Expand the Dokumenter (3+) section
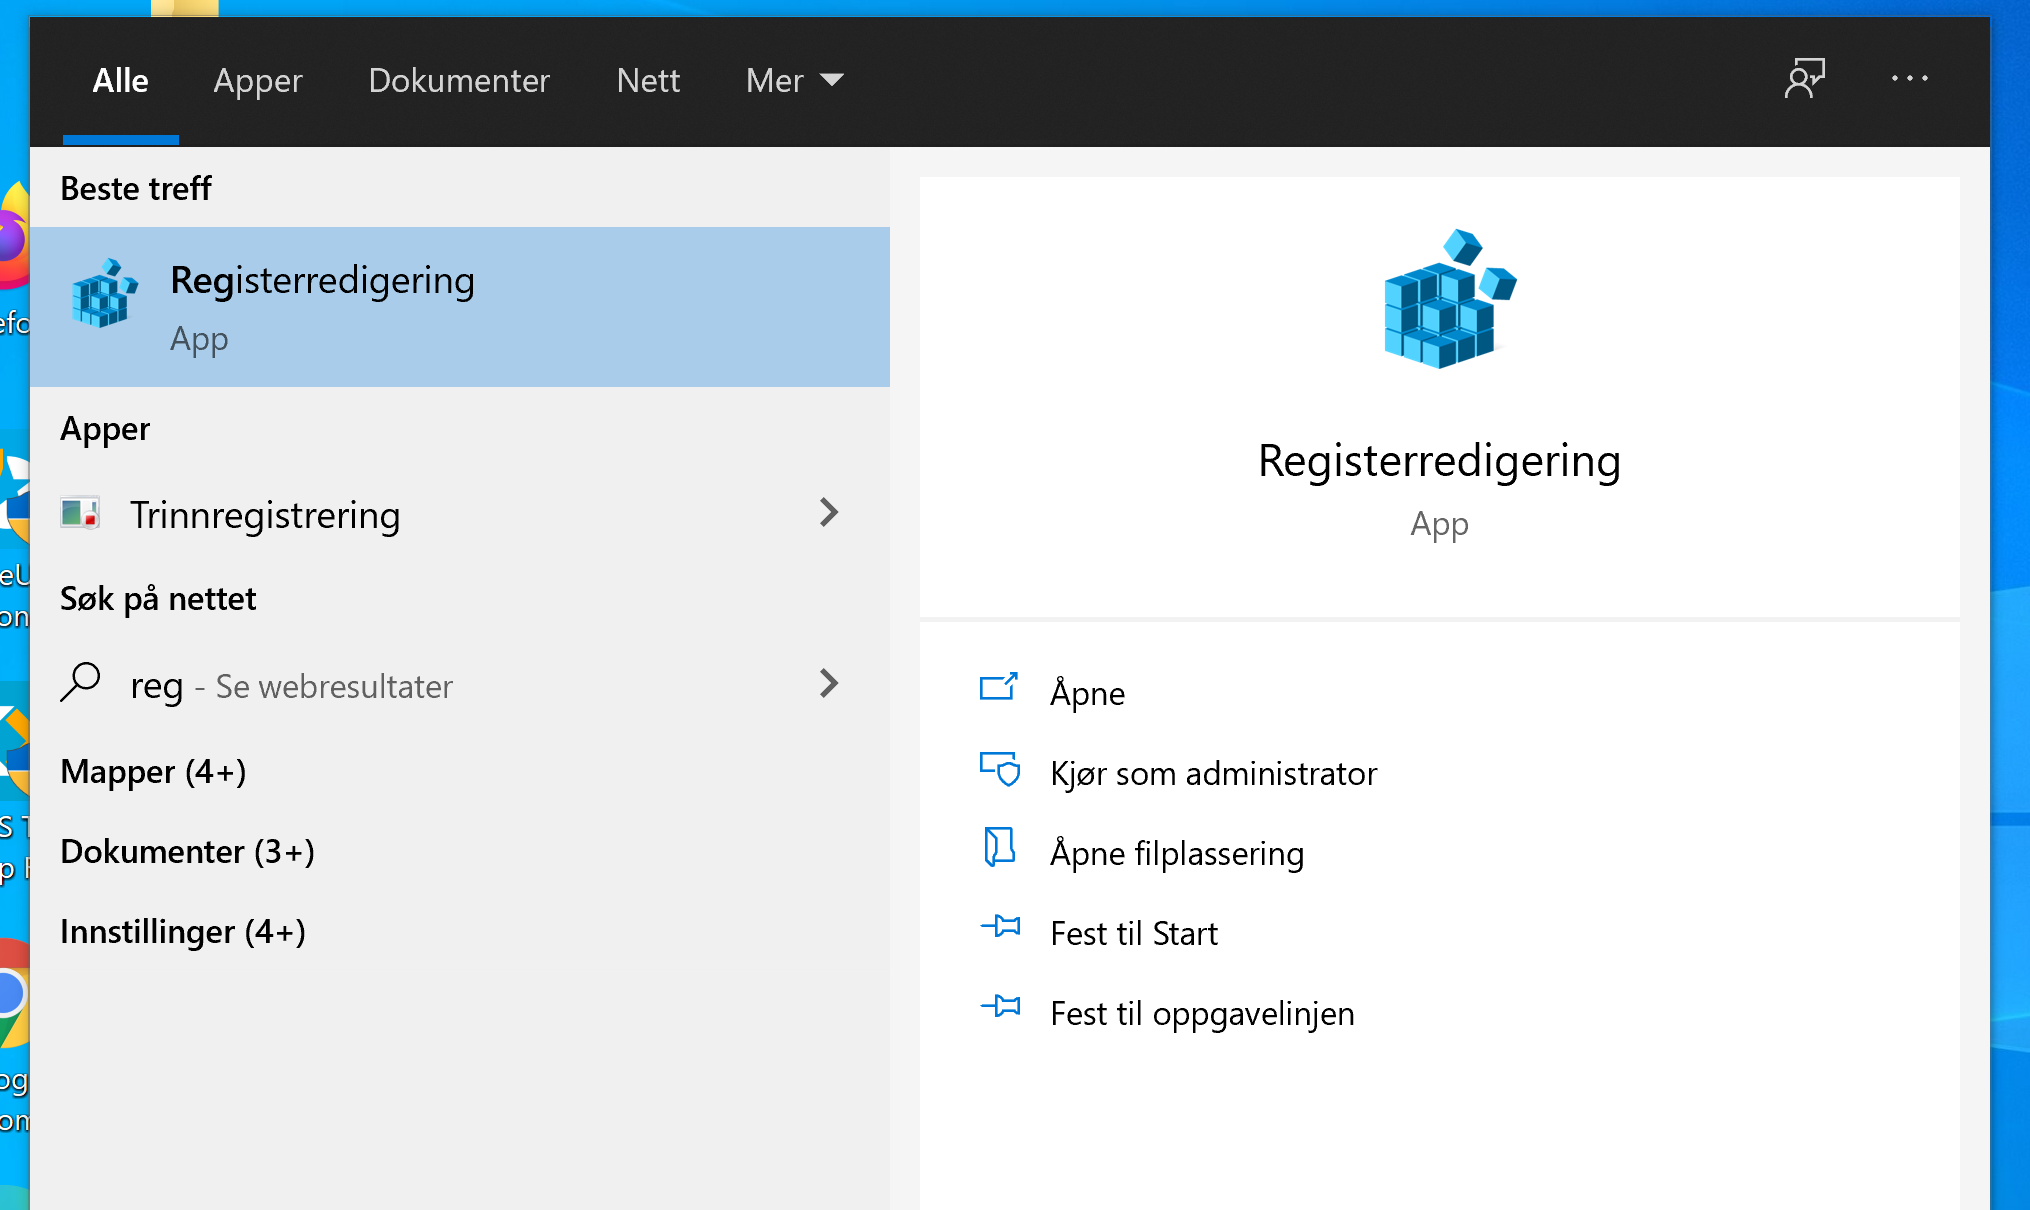This screenshot has height=1210, width=2030. (187, 851)
